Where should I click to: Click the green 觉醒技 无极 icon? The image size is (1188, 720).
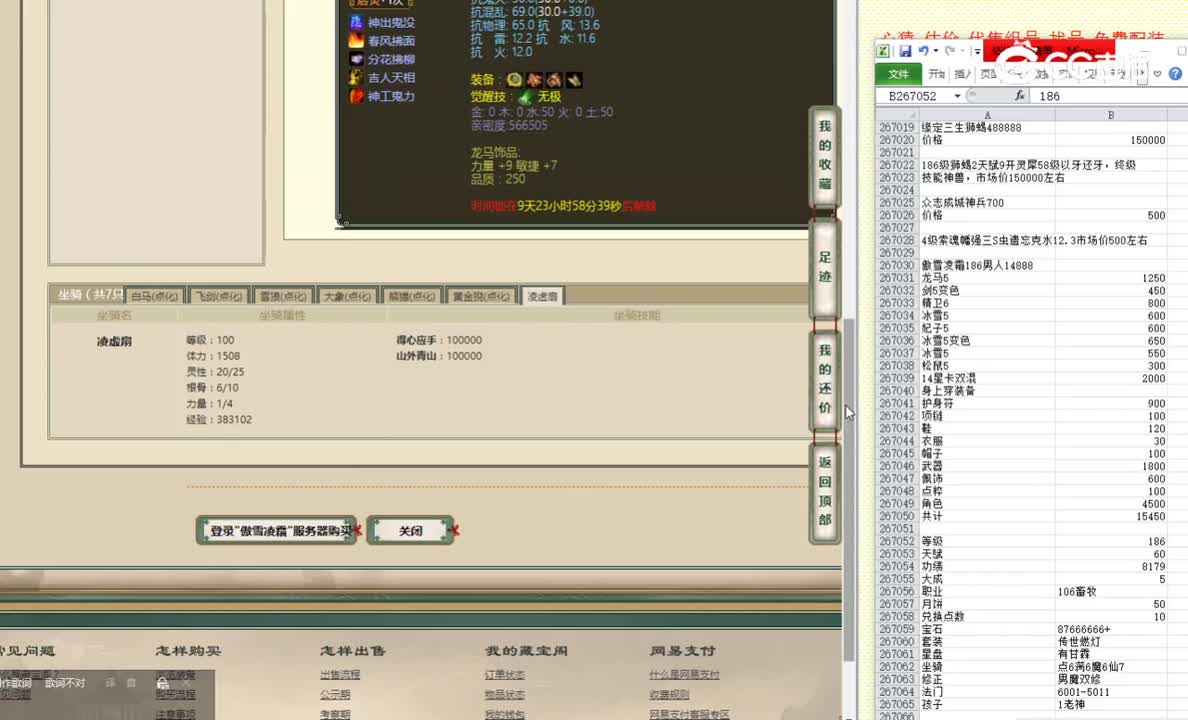(525, 97)
